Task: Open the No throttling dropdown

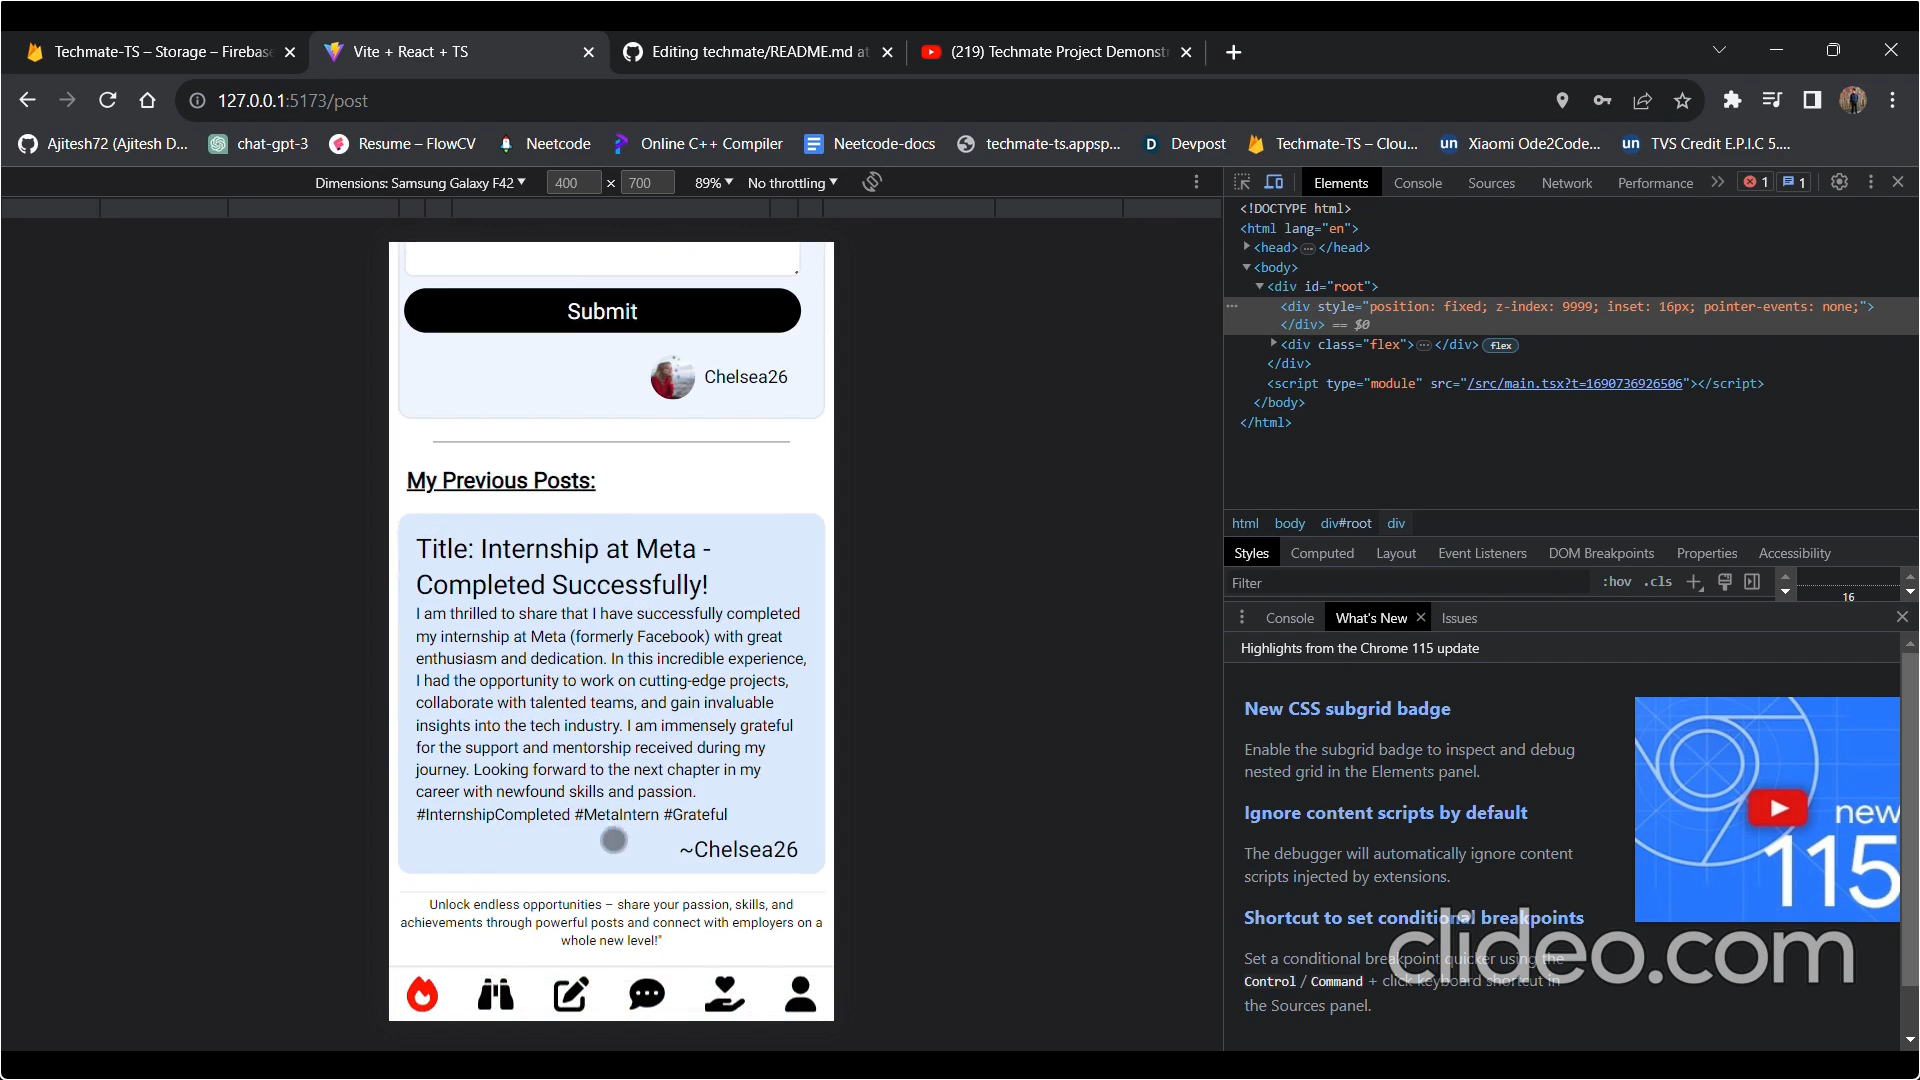Action: (x=792, y=183)
